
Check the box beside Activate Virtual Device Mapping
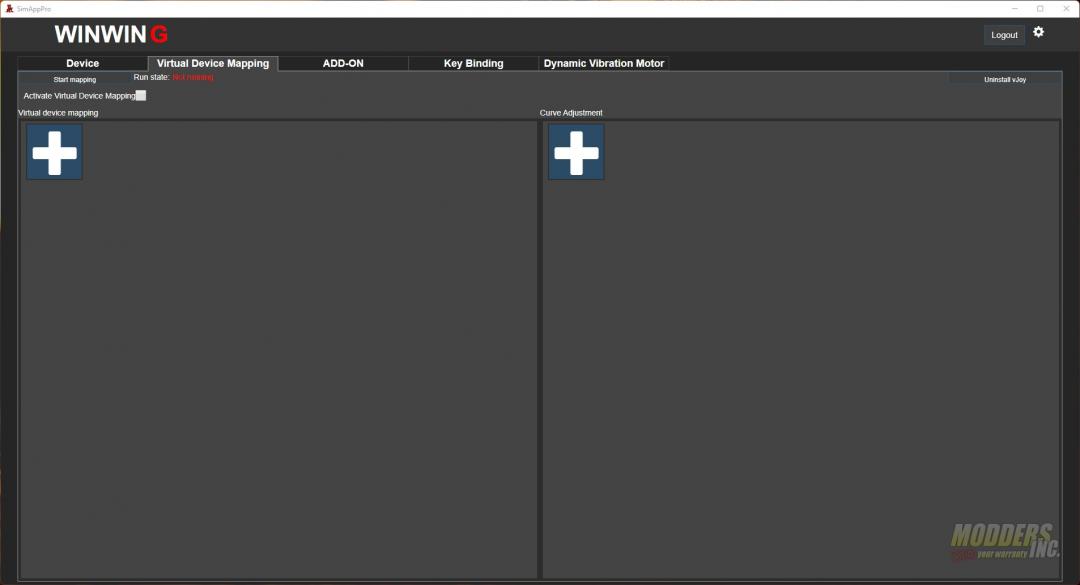(x=141, y=95)
